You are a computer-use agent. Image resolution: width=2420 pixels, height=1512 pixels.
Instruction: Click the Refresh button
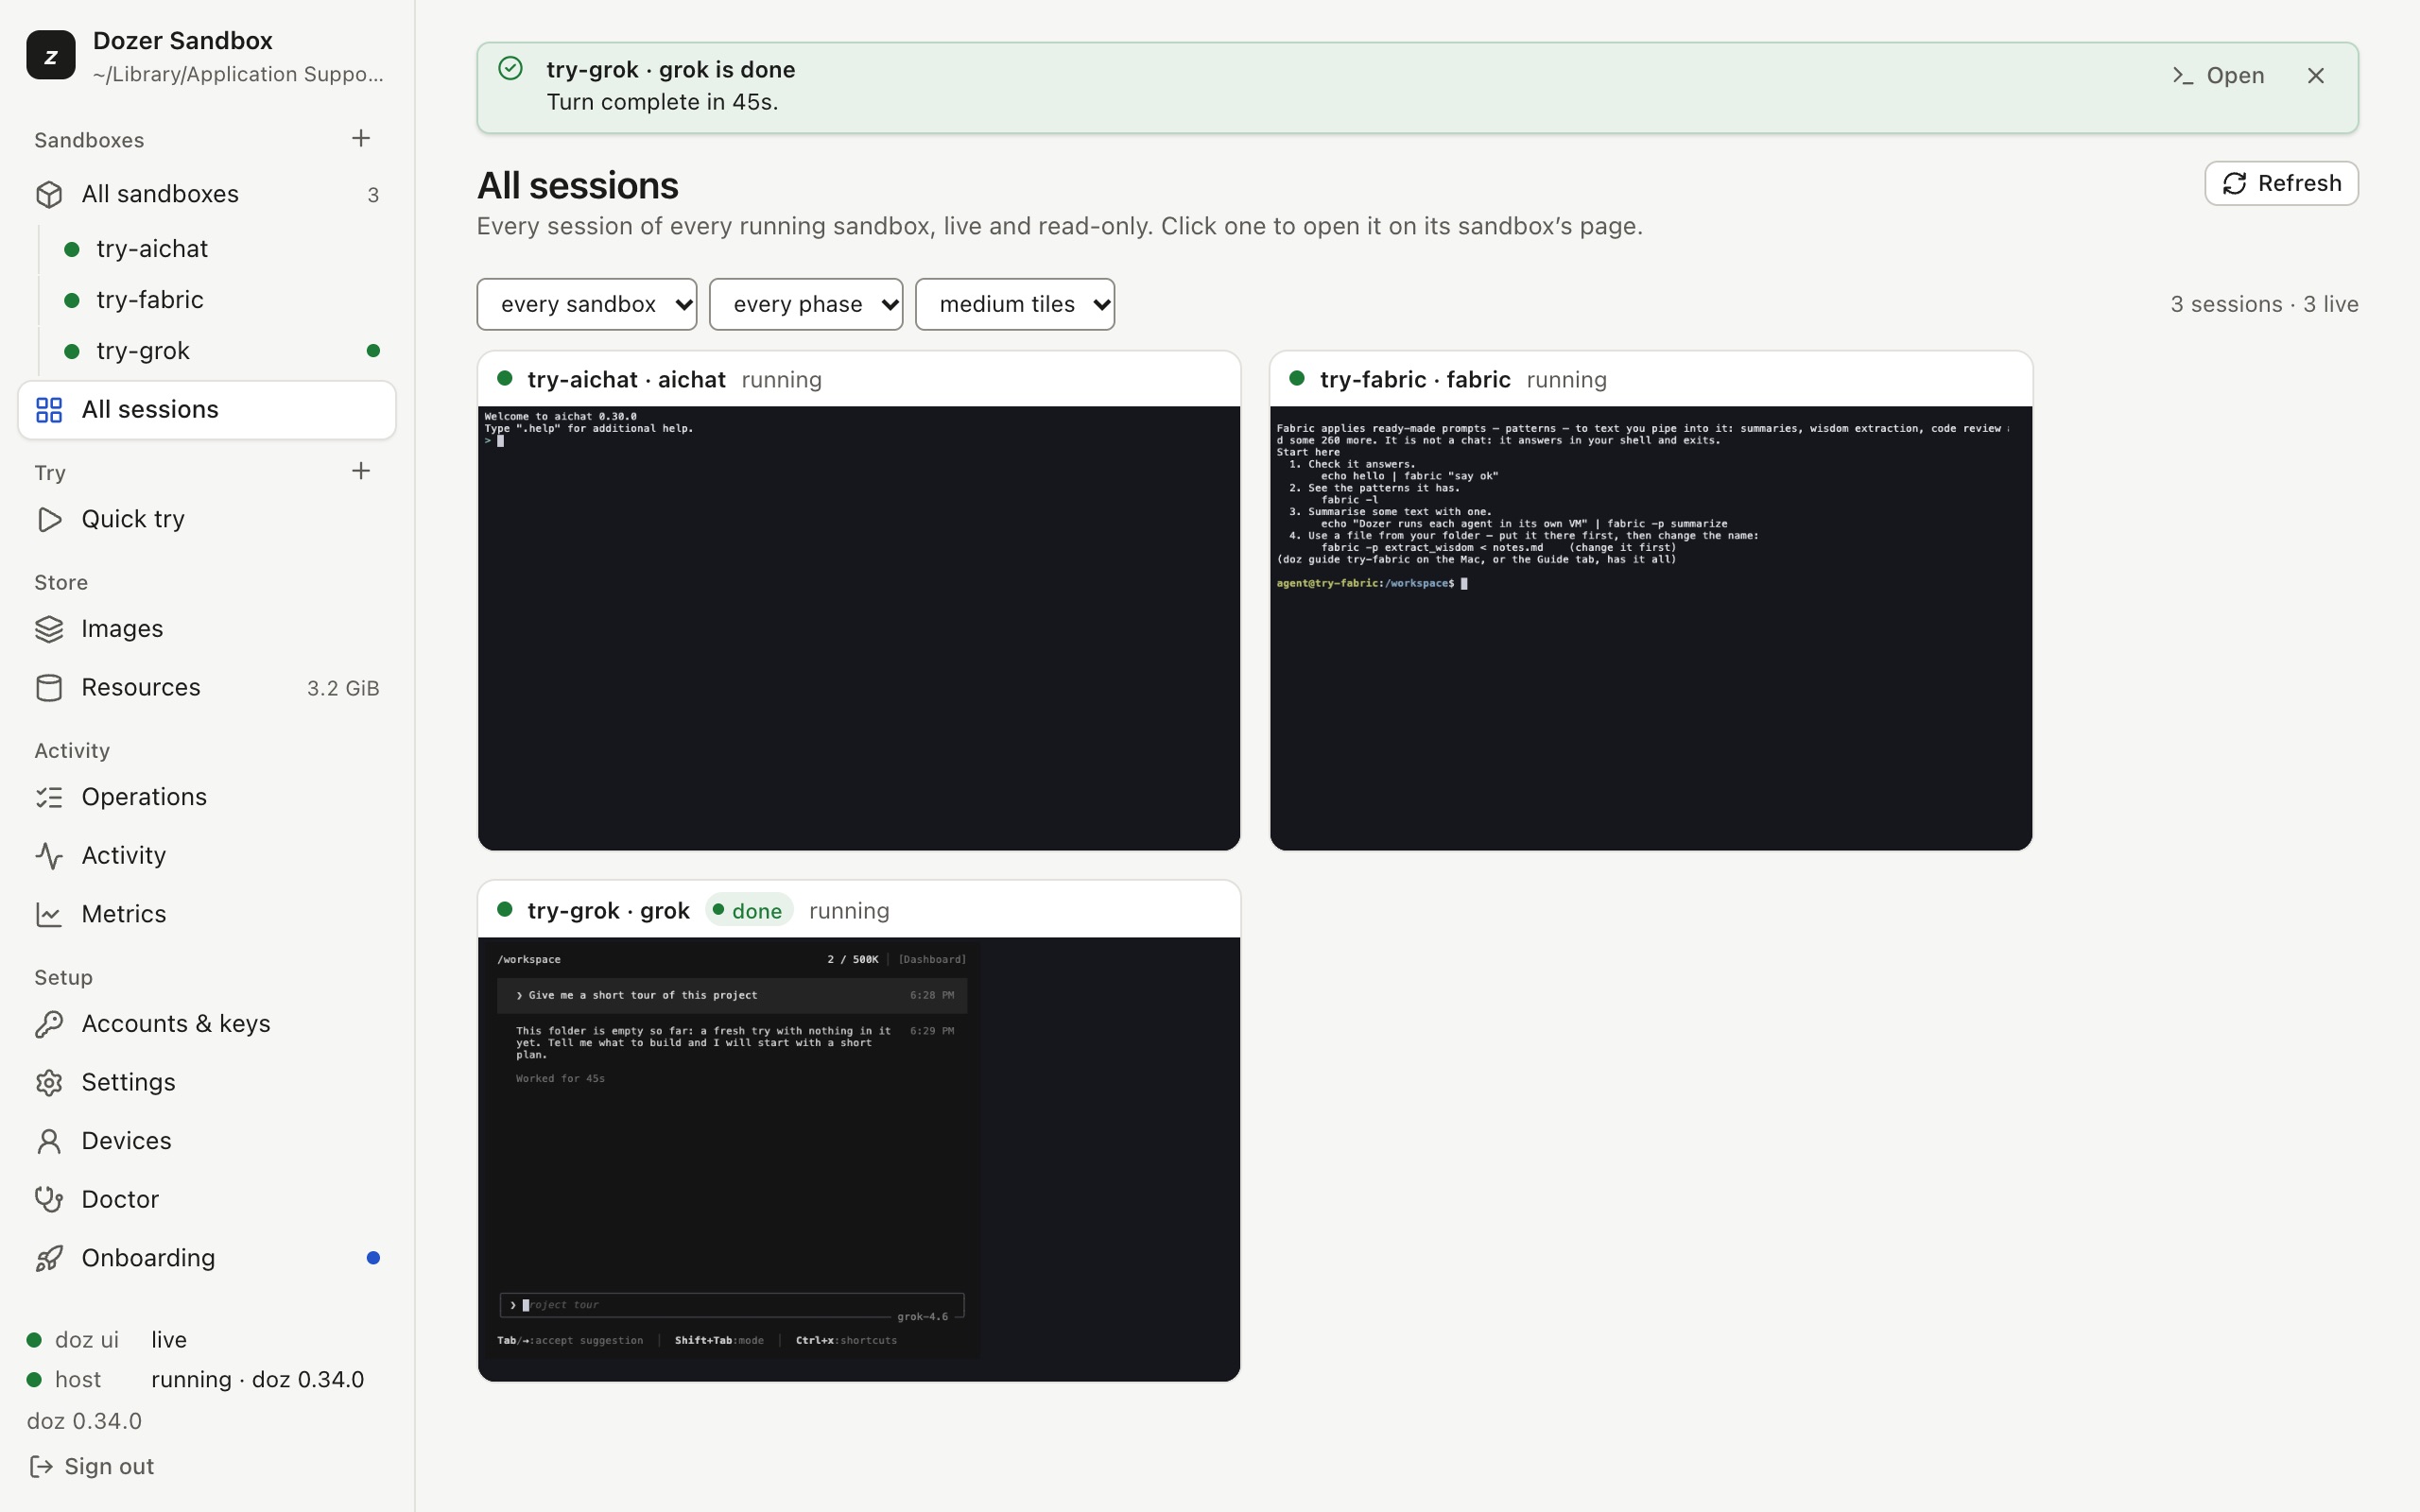tap(2281, 183)
